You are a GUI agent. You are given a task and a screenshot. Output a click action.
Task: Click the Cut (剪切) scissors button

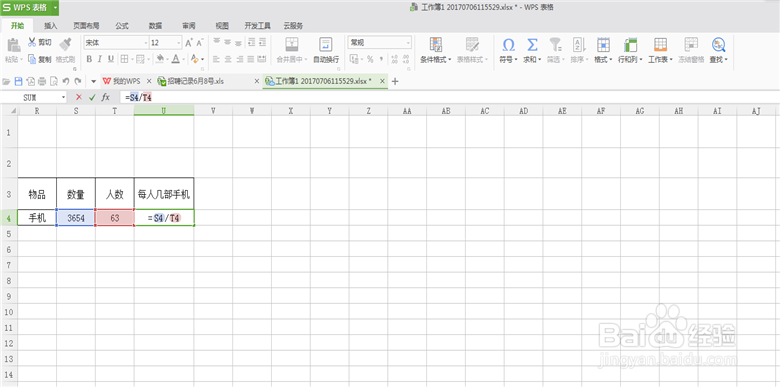tap(39, 43)
